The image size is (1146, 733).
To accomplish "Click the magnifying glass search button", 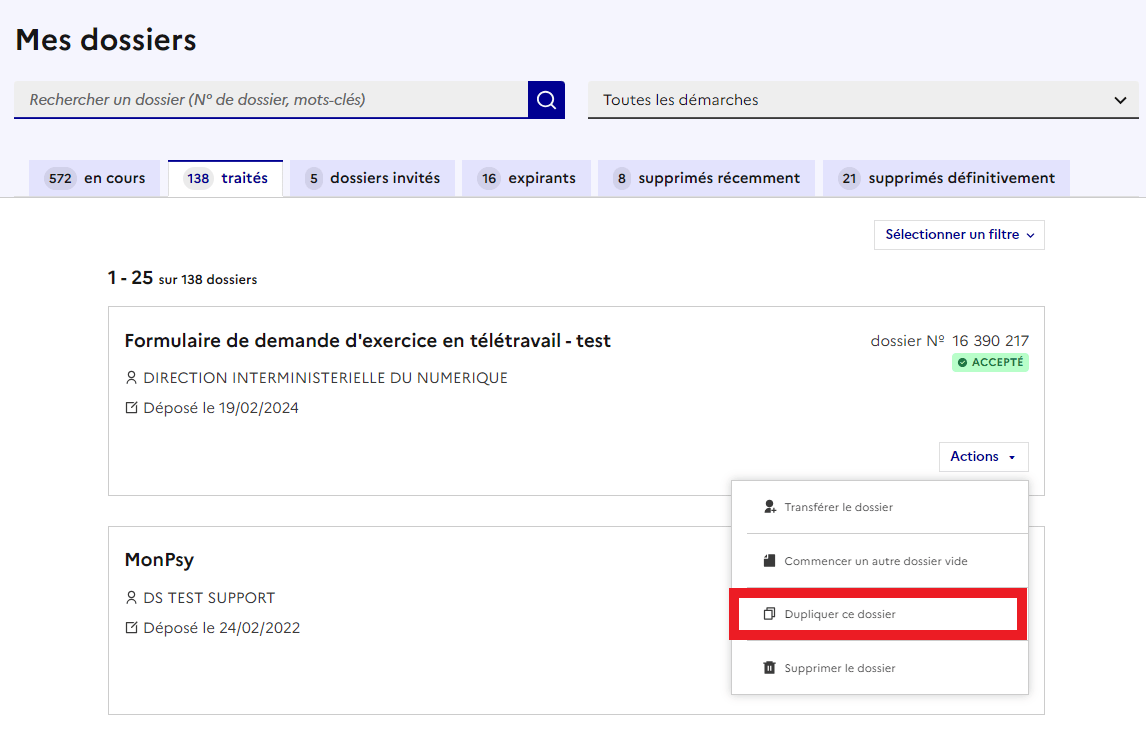I will pos(546,100).
